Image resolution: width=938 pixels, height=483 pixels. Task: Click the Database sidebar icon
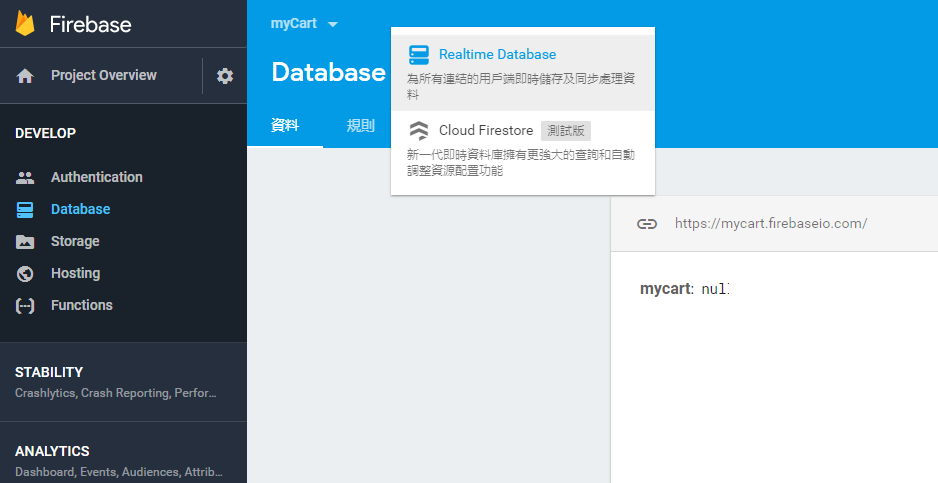pos(25,209)
